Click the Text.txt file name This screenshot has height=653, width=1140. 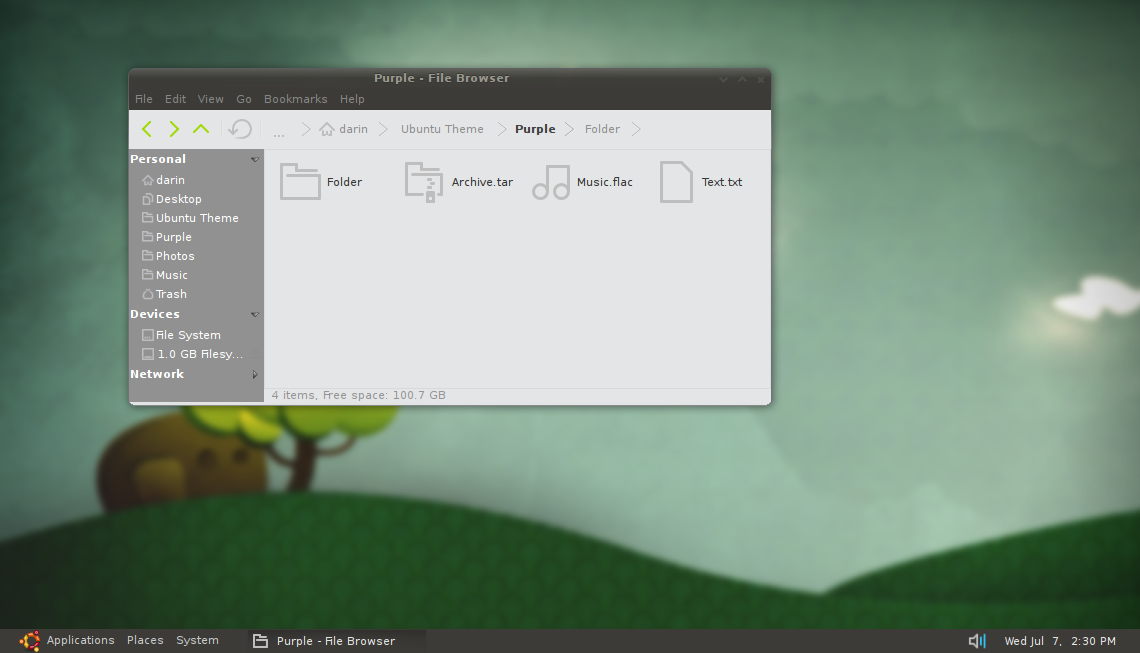722,182
